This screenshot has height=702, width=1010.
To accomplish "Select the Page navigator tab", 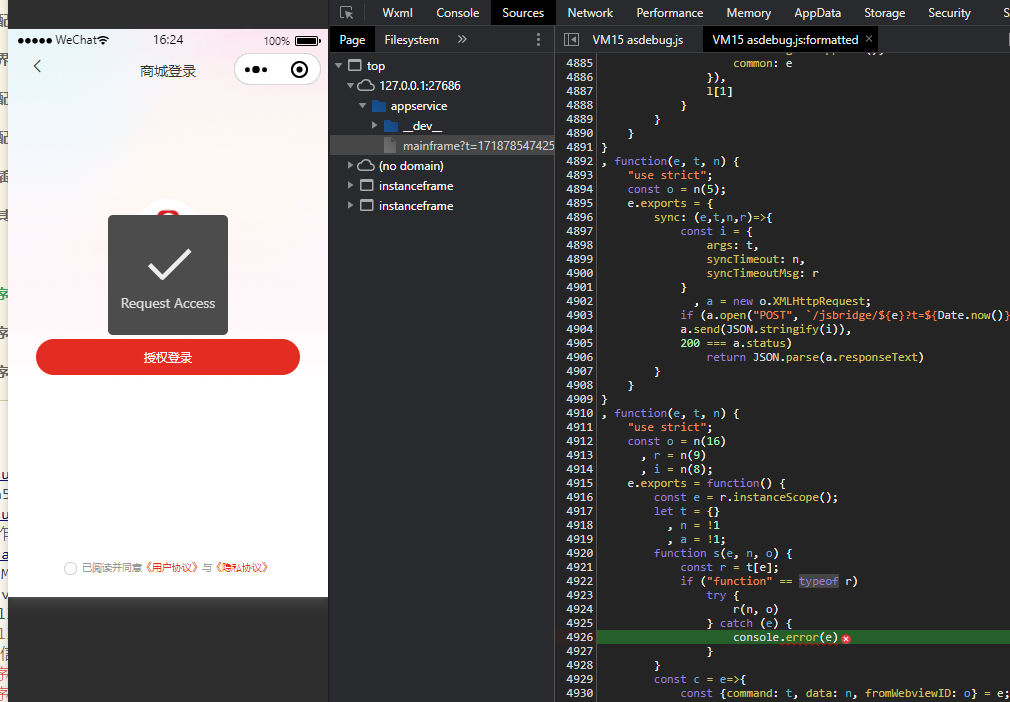I will 352,40.
